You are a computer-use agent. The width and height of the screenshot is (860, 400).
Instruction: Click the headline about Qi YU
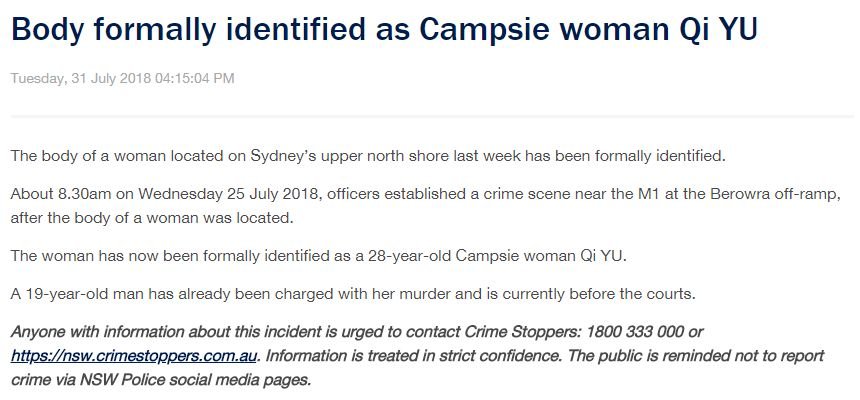click(384, 29)
